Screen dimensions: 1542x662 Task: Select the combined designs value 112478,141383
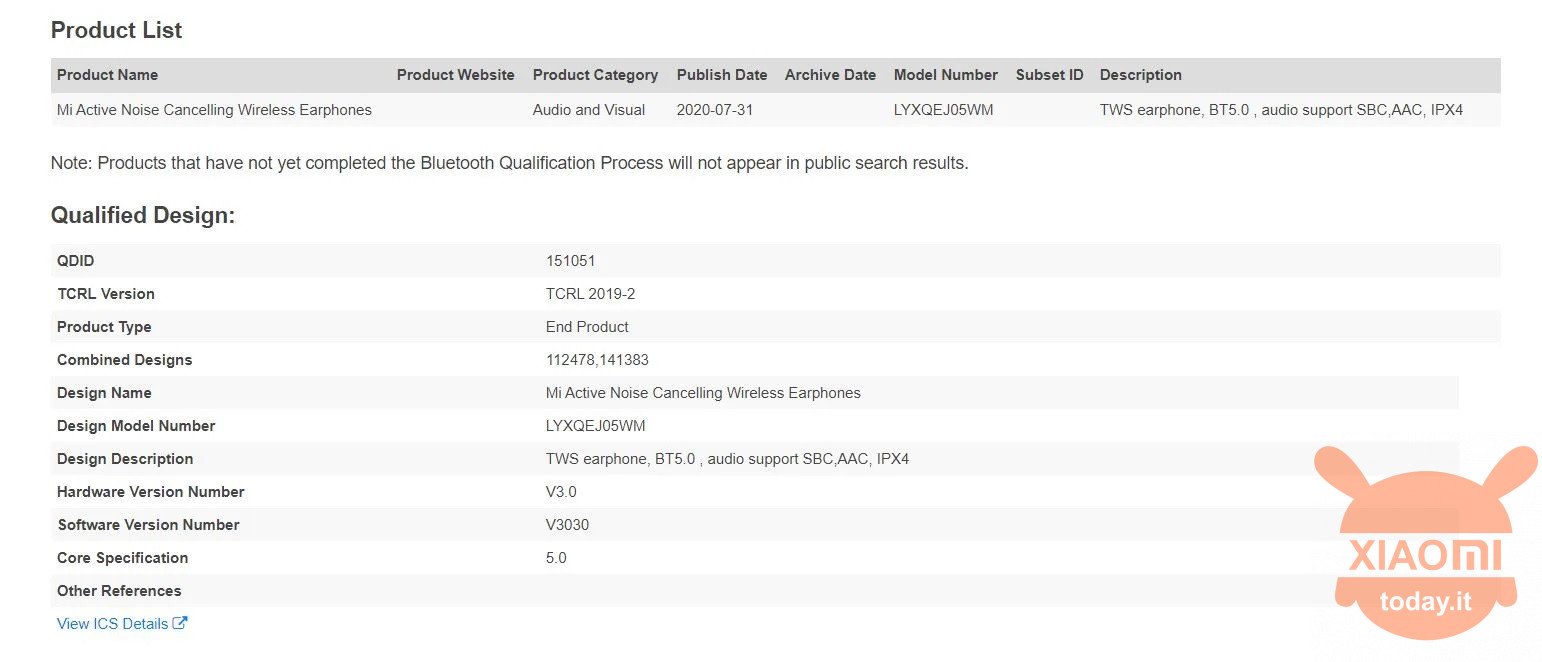point(597,360)
